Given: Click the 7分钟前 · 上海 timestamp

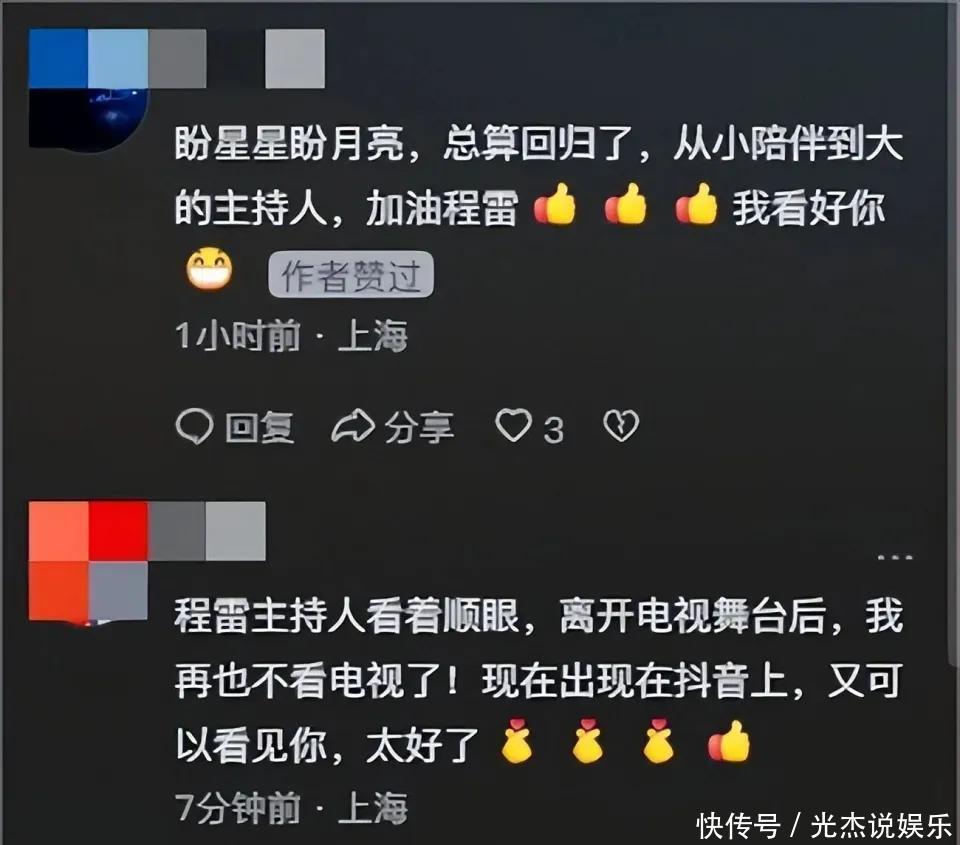Looking at the screenshot, I should pyautogui.click(x=291, y=807).
